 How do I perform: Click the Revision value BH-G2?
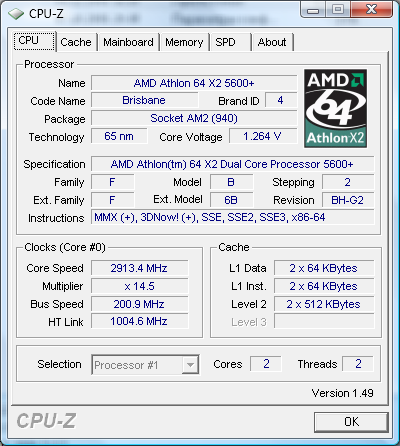coord(348,200)
